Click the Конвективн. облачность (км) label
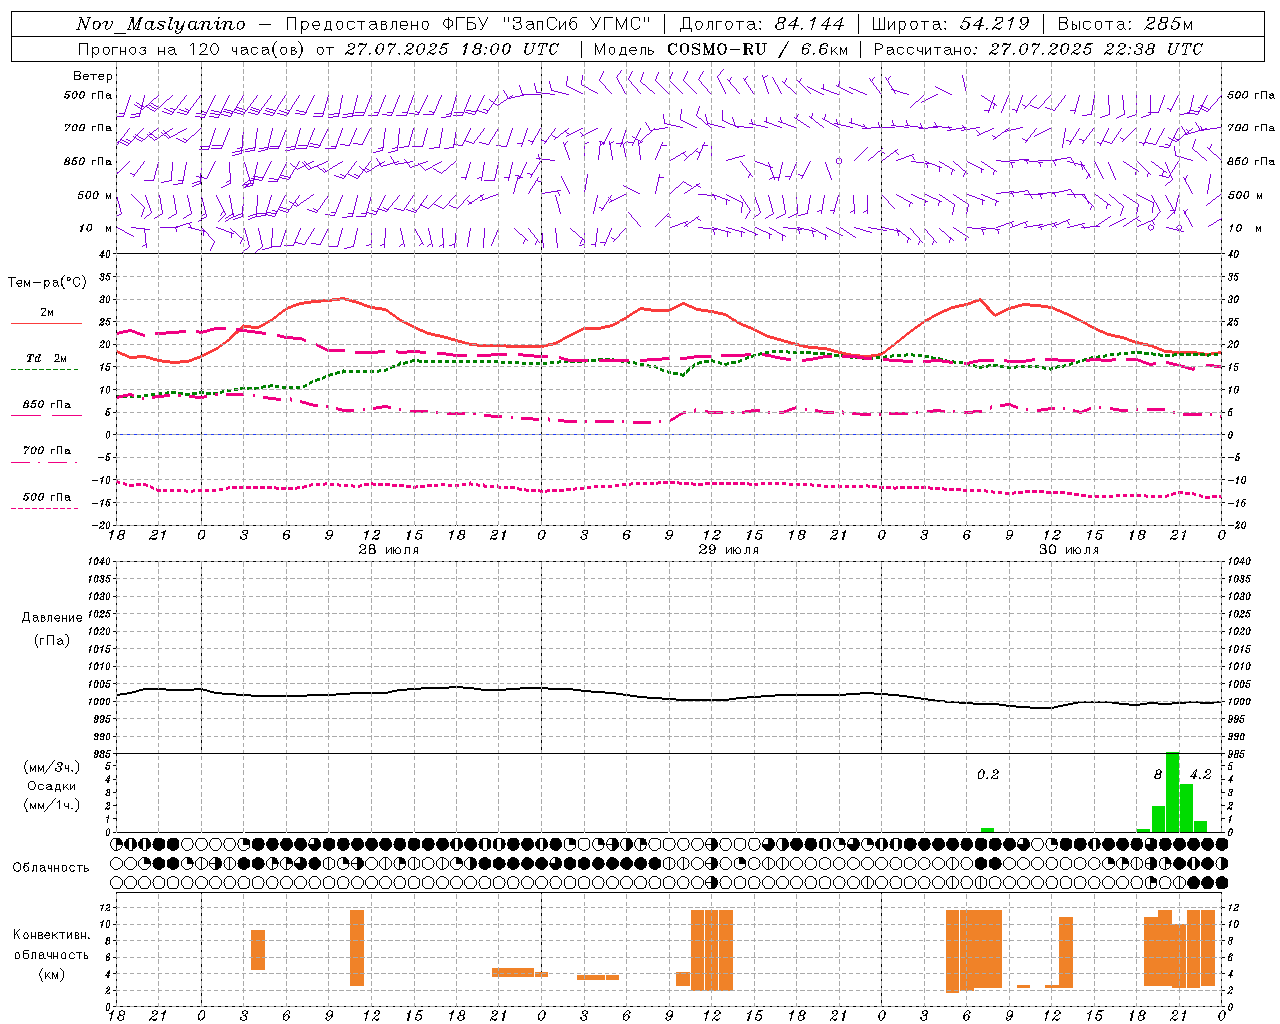 (51, 954)
